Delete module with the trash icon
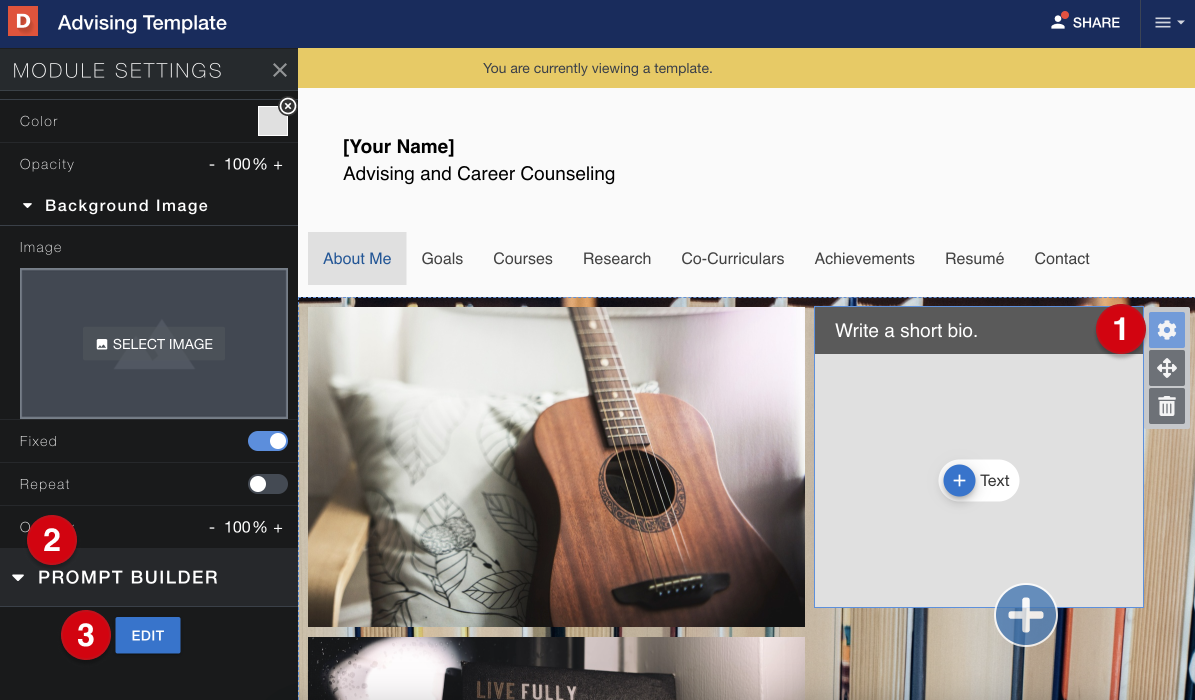Viewport: 1195px width, 700px height. pyautogui.click(x=1167, y=406)
